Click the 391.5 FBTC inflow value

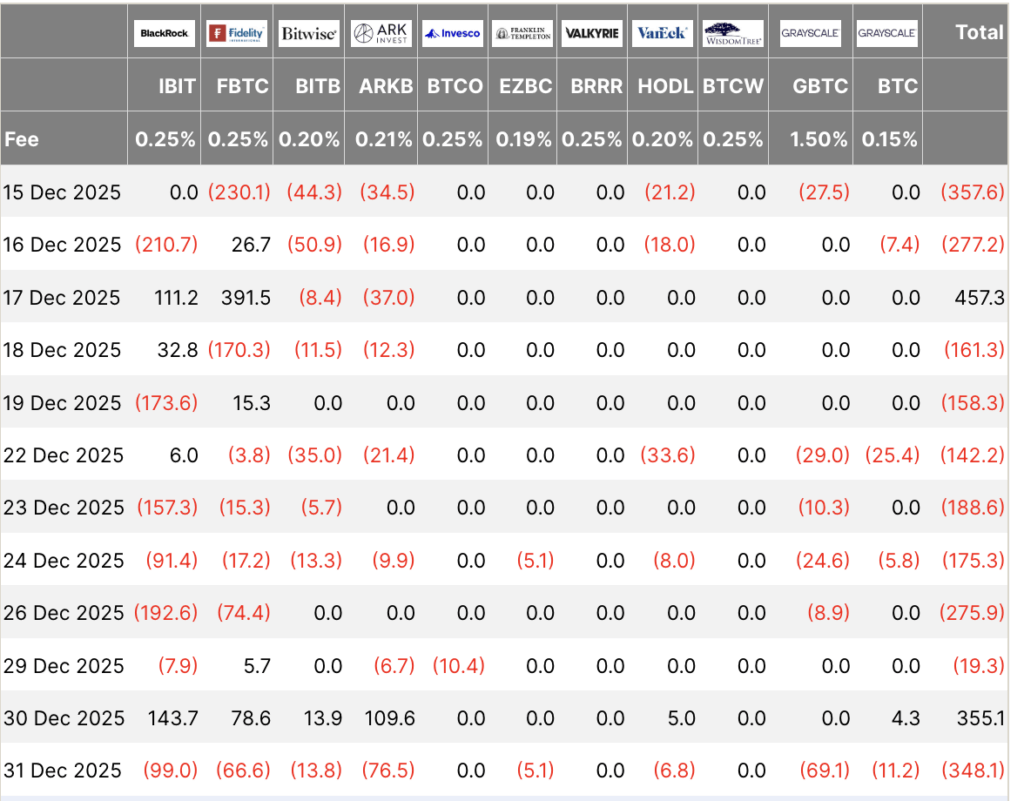pos(243,297)
